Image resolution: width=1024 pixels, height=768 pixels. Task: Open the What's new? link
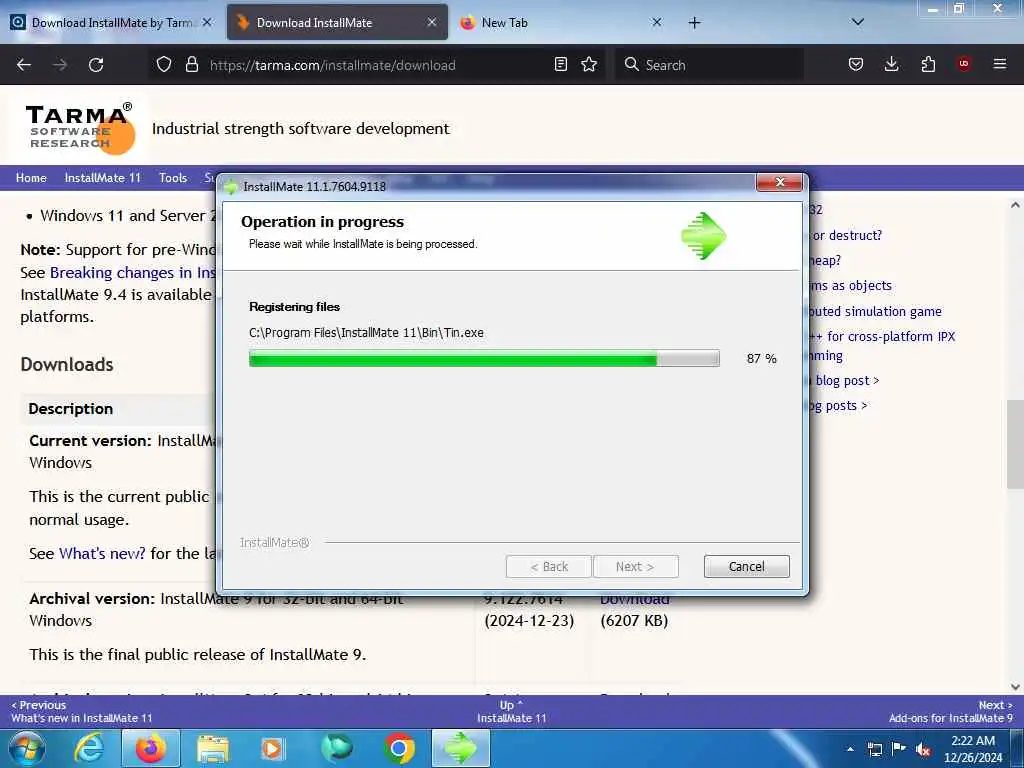point(103,553)
